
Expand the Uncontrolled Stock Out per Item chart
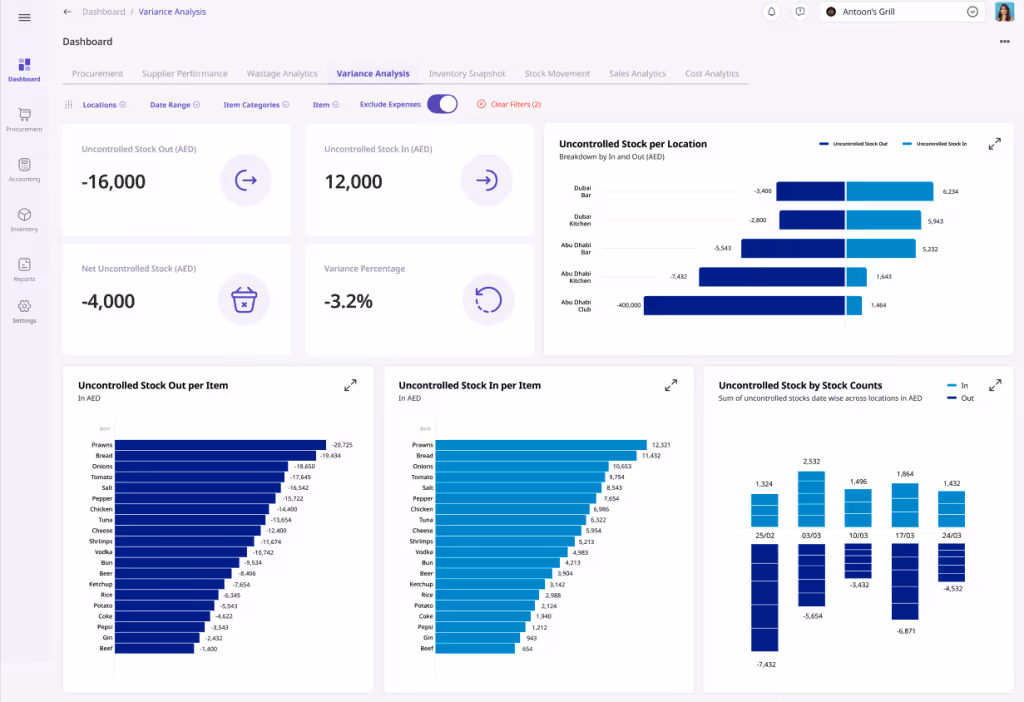(x=350, y=384)
